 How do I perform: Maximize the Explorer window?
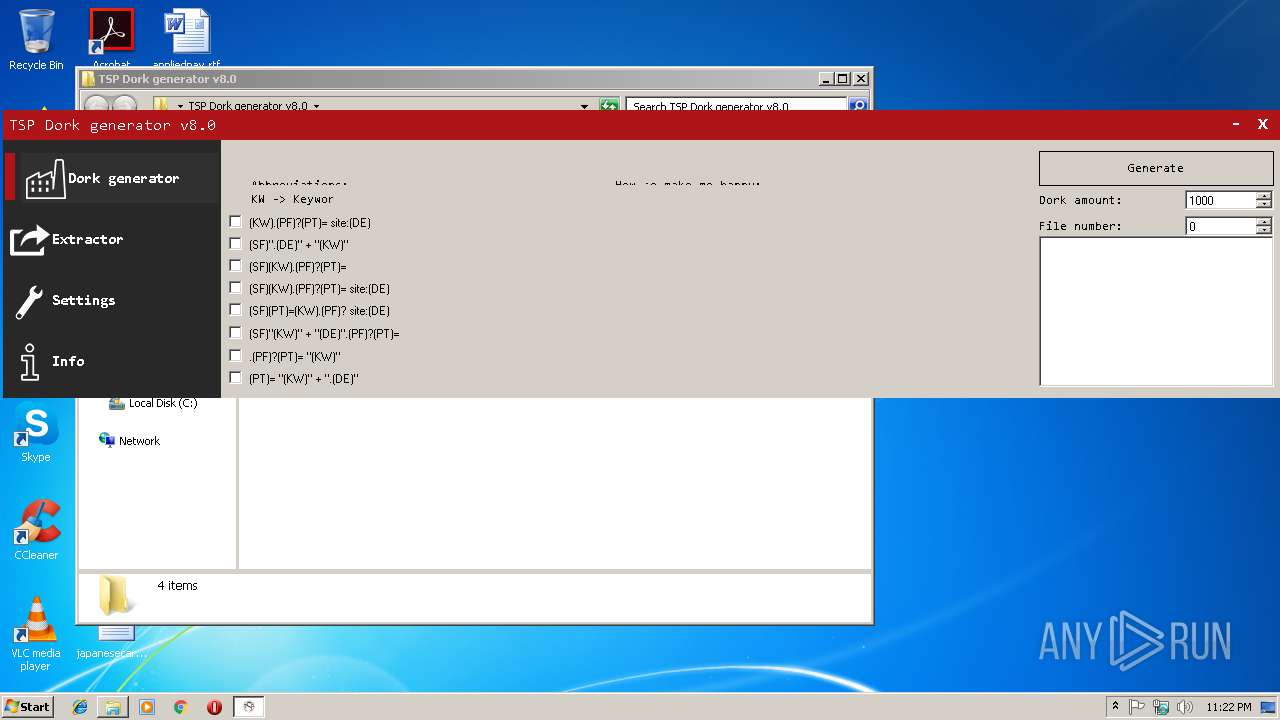coord(843,79)
